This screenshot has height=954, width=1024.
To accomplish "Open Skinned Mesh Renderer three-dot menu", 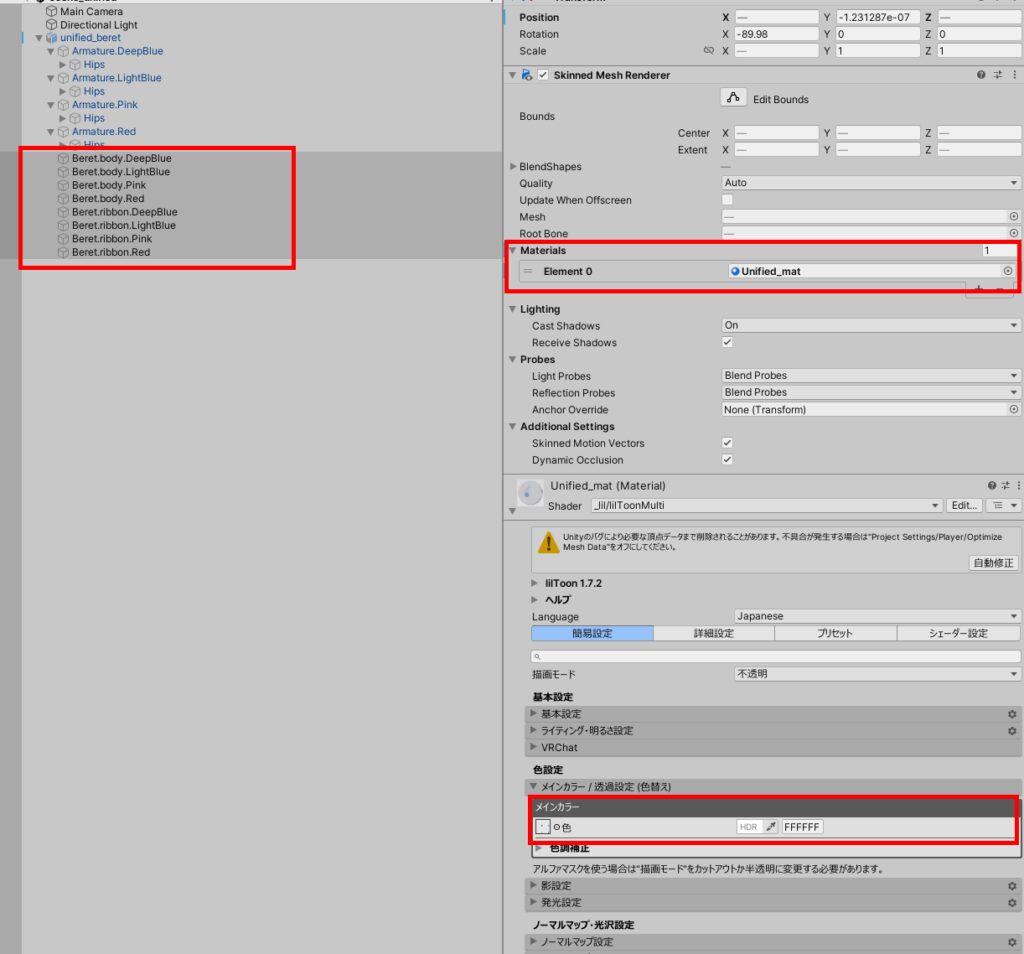I will [1015, 75].
